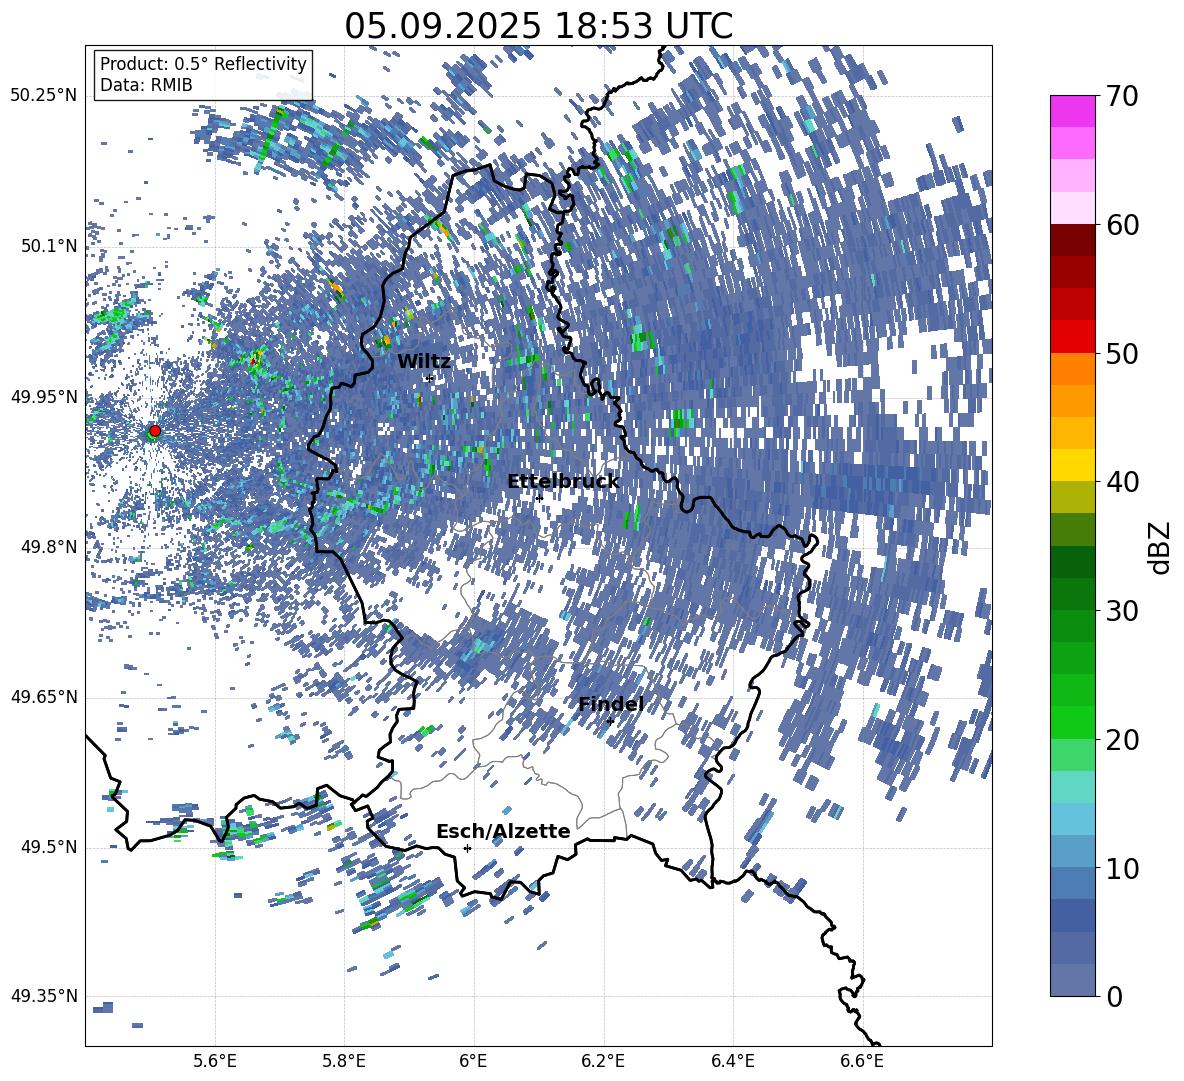The width and height of the screenshot is (1184, 1081).
Task: Click the 49.65°N latitude label
Action: pyautogui.click(x=44, y=697)
